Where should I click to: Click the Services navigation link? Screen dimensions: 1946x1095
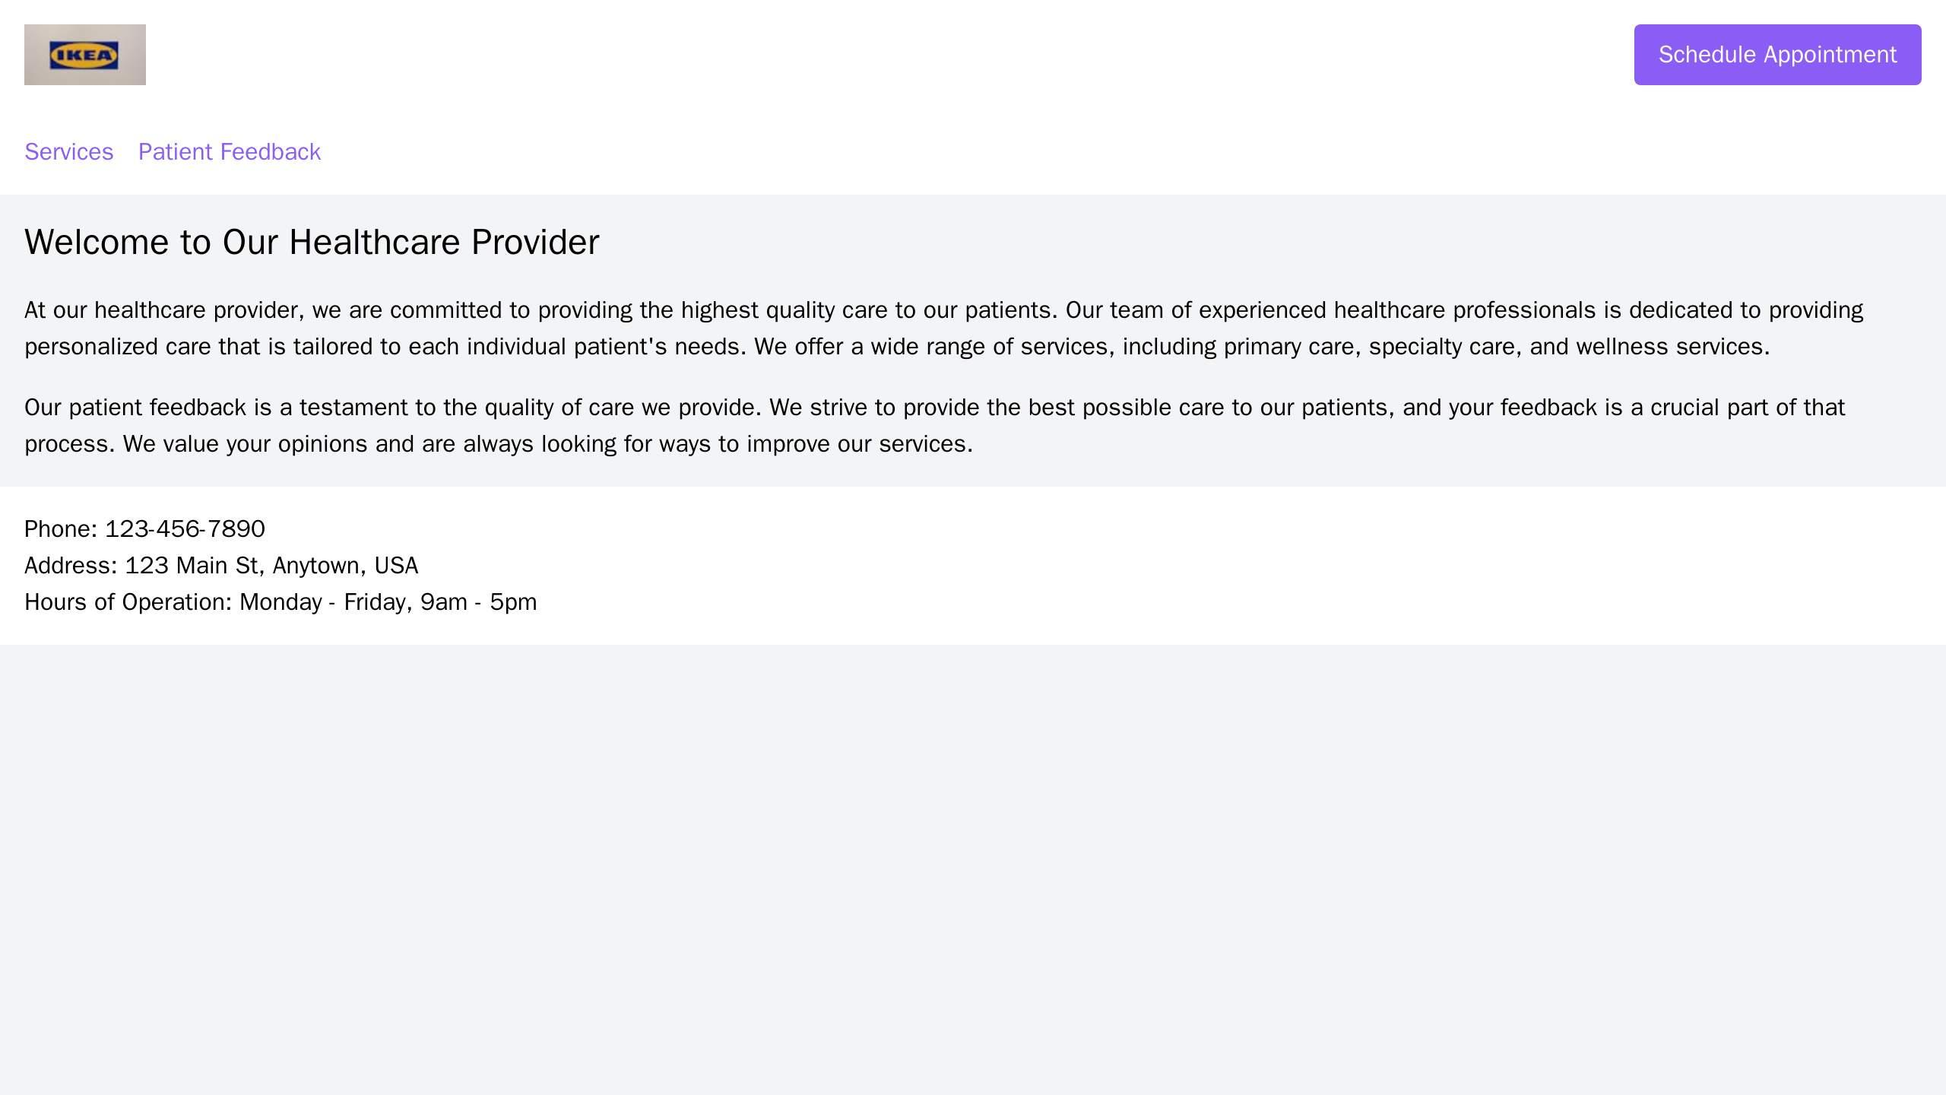(70, 151)
